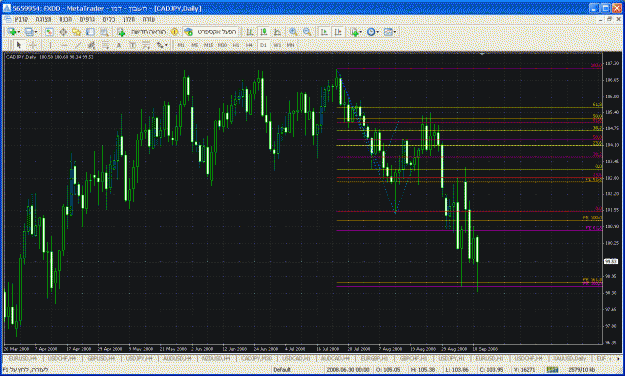Screen dimensions: 625x376
Task: Click the Default profile in status bar
Action: 282,370
